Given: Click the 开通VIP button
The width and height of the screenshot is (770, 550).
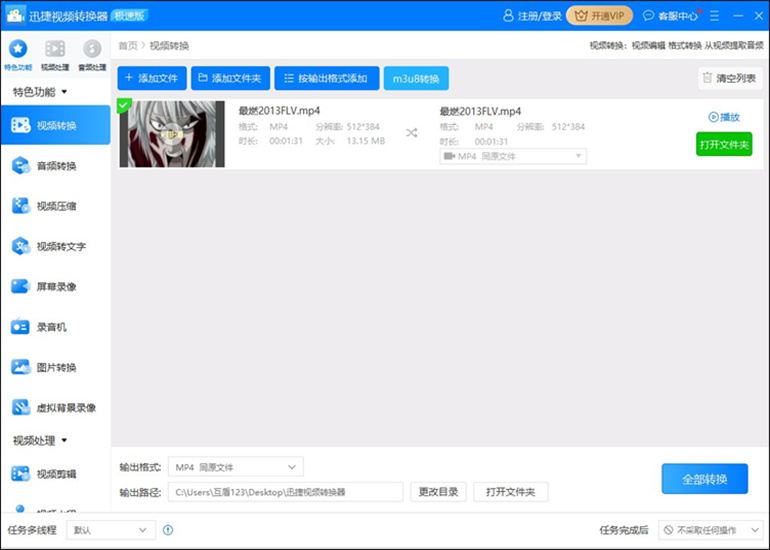Looking at the screenshot, I should pyautogui.click(x=600, y=16).
